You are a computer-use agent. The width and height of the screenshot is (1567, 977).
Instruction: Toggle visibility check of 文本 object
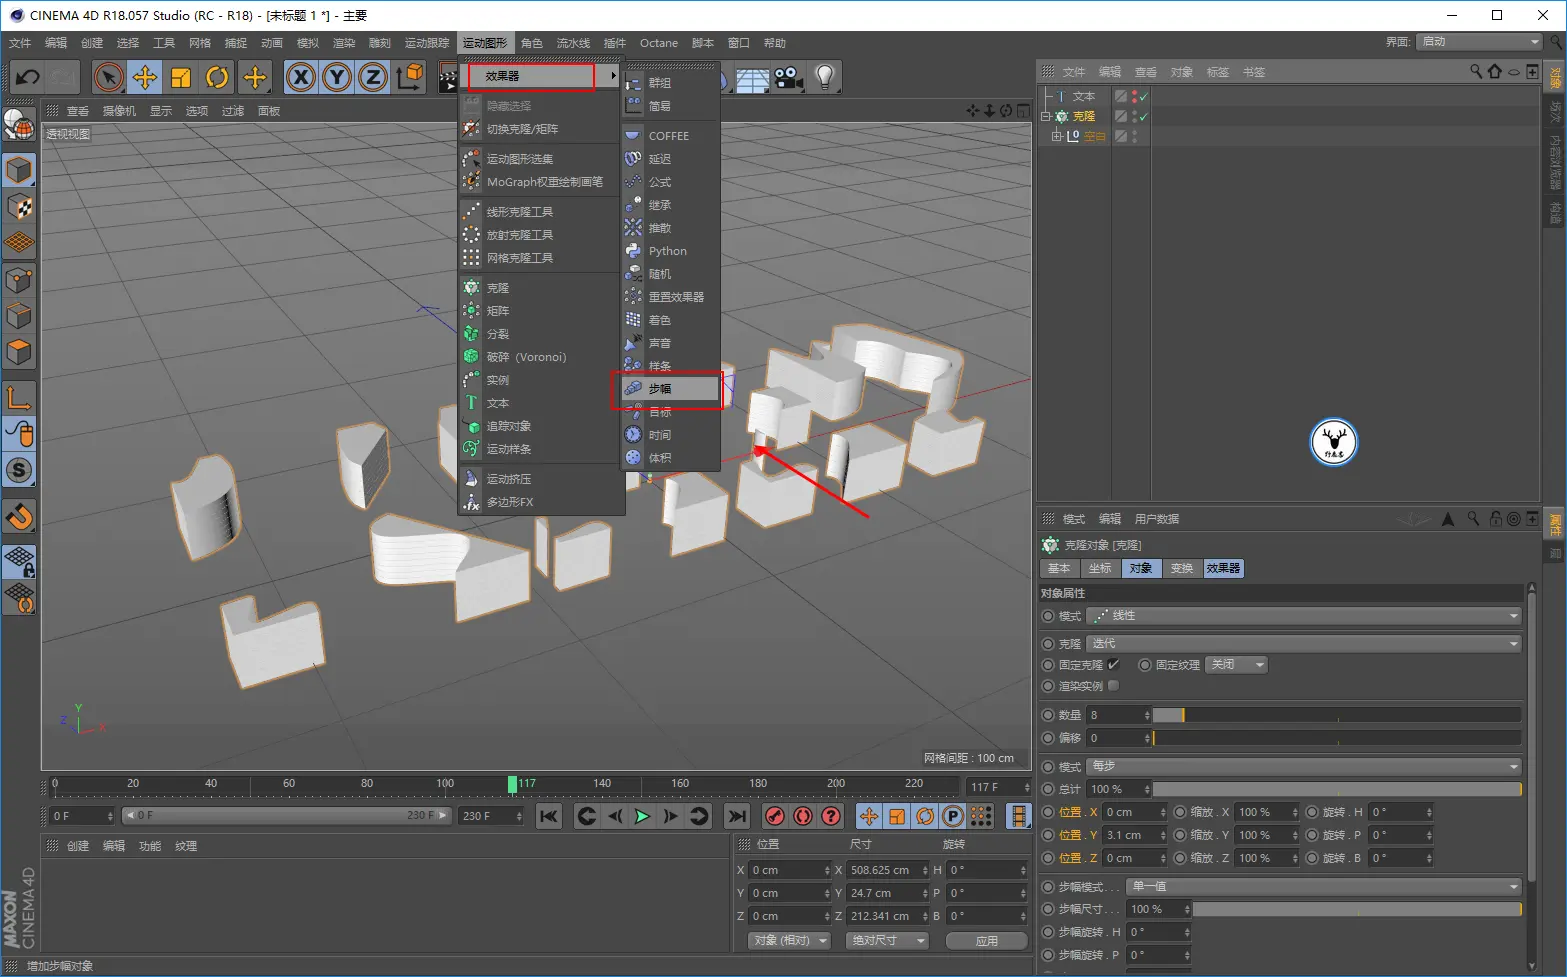(1143, 97)
